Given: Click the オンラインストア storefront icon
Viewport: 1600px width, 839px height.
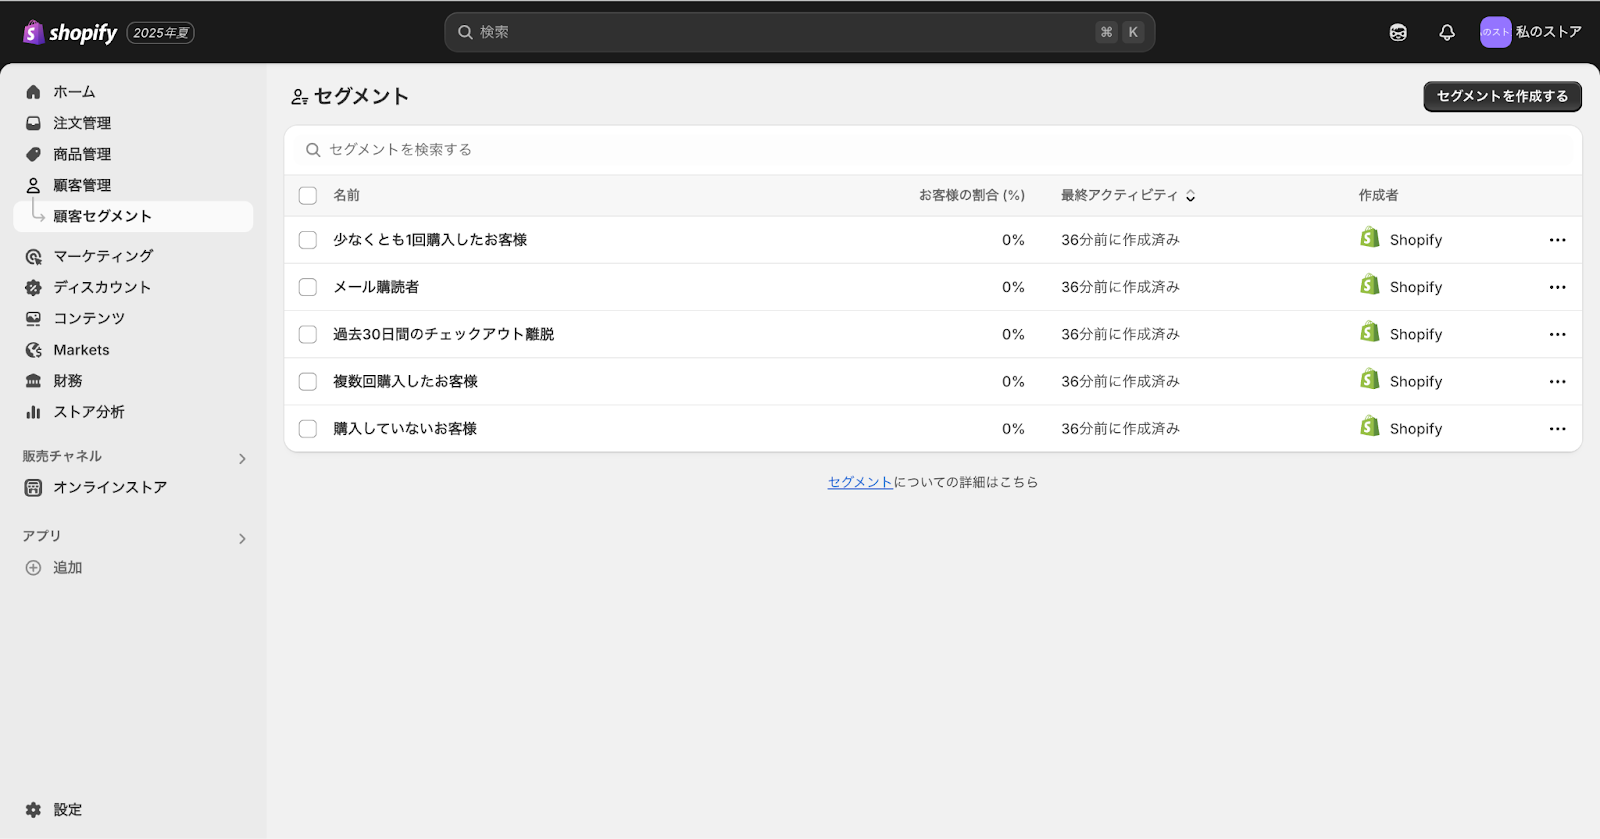Looking at the screenshot, I should point(33,487).
